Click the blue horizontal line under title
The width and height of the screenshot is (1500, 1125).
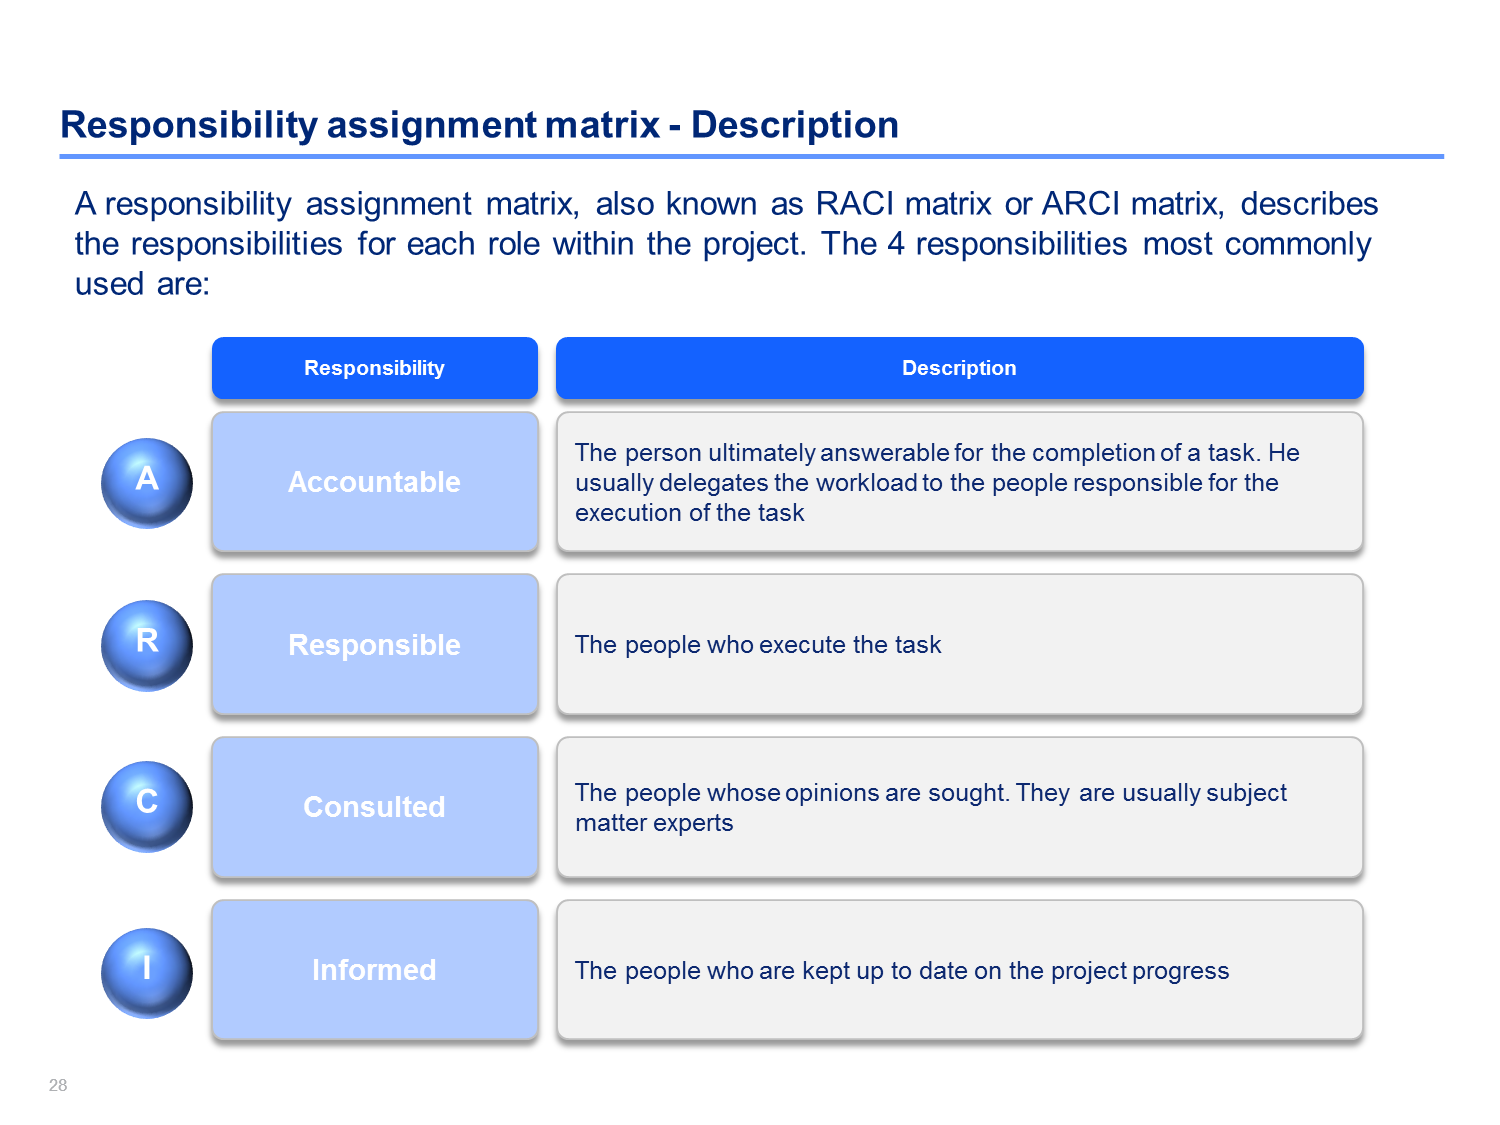click(751, 156)
